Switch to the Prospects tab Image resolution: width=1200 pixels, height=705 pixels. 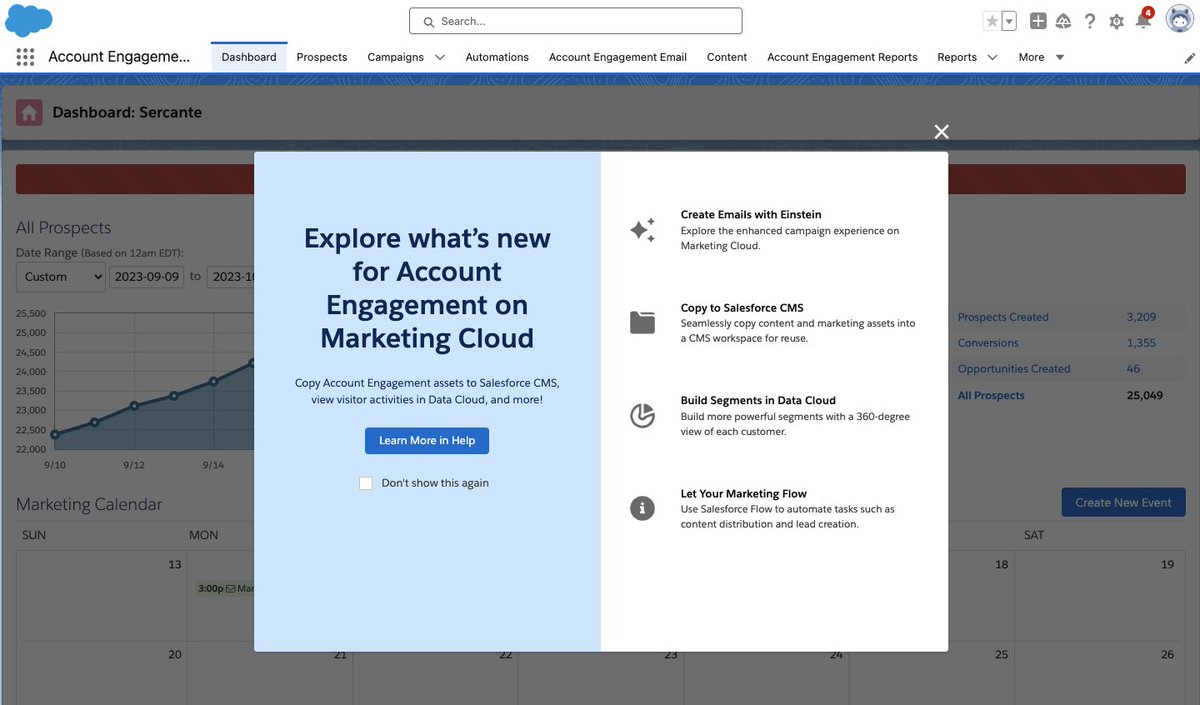(x=321, y=57)
